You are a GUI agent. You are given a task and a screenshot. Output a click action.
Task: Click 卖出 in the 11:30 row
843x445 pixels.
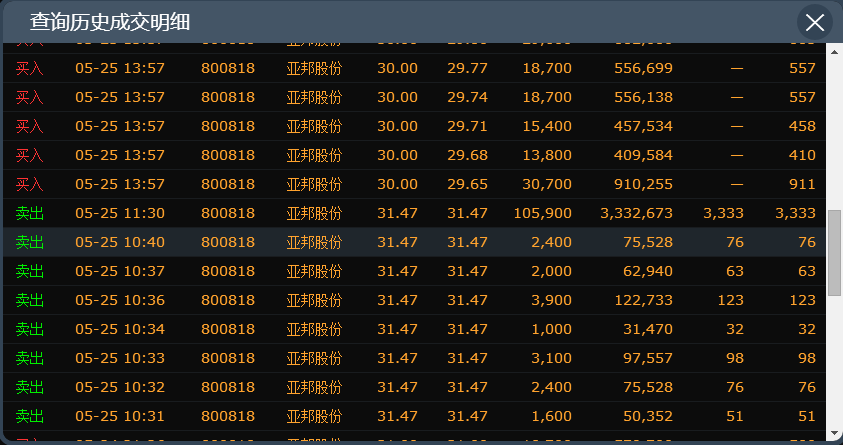click(30, 213)
